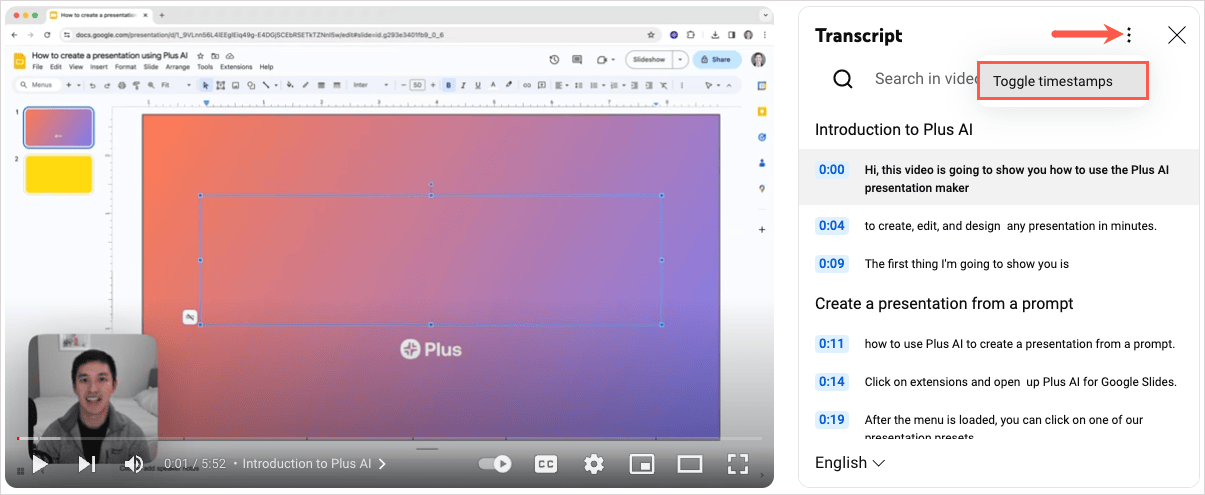Screen dimensions: 1205x495
Task: Open version history clock icon in Slides
Action: [x=554, y=60]
